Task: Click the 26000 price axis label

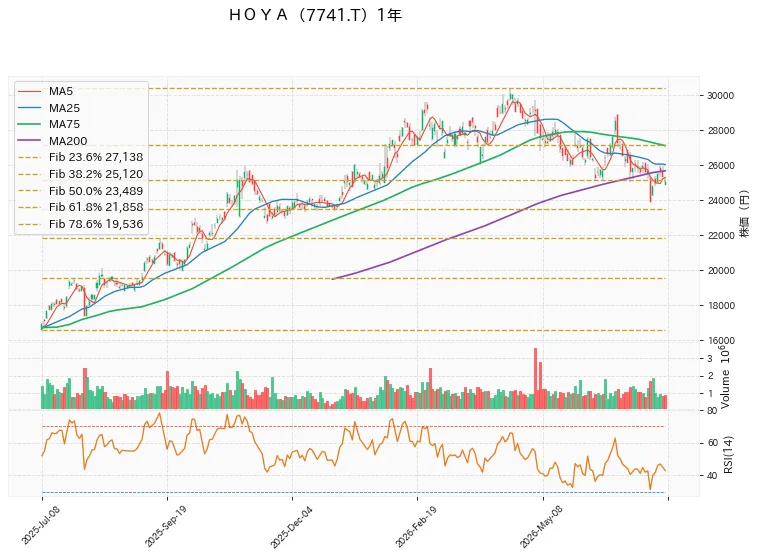Action: point(720,165)
